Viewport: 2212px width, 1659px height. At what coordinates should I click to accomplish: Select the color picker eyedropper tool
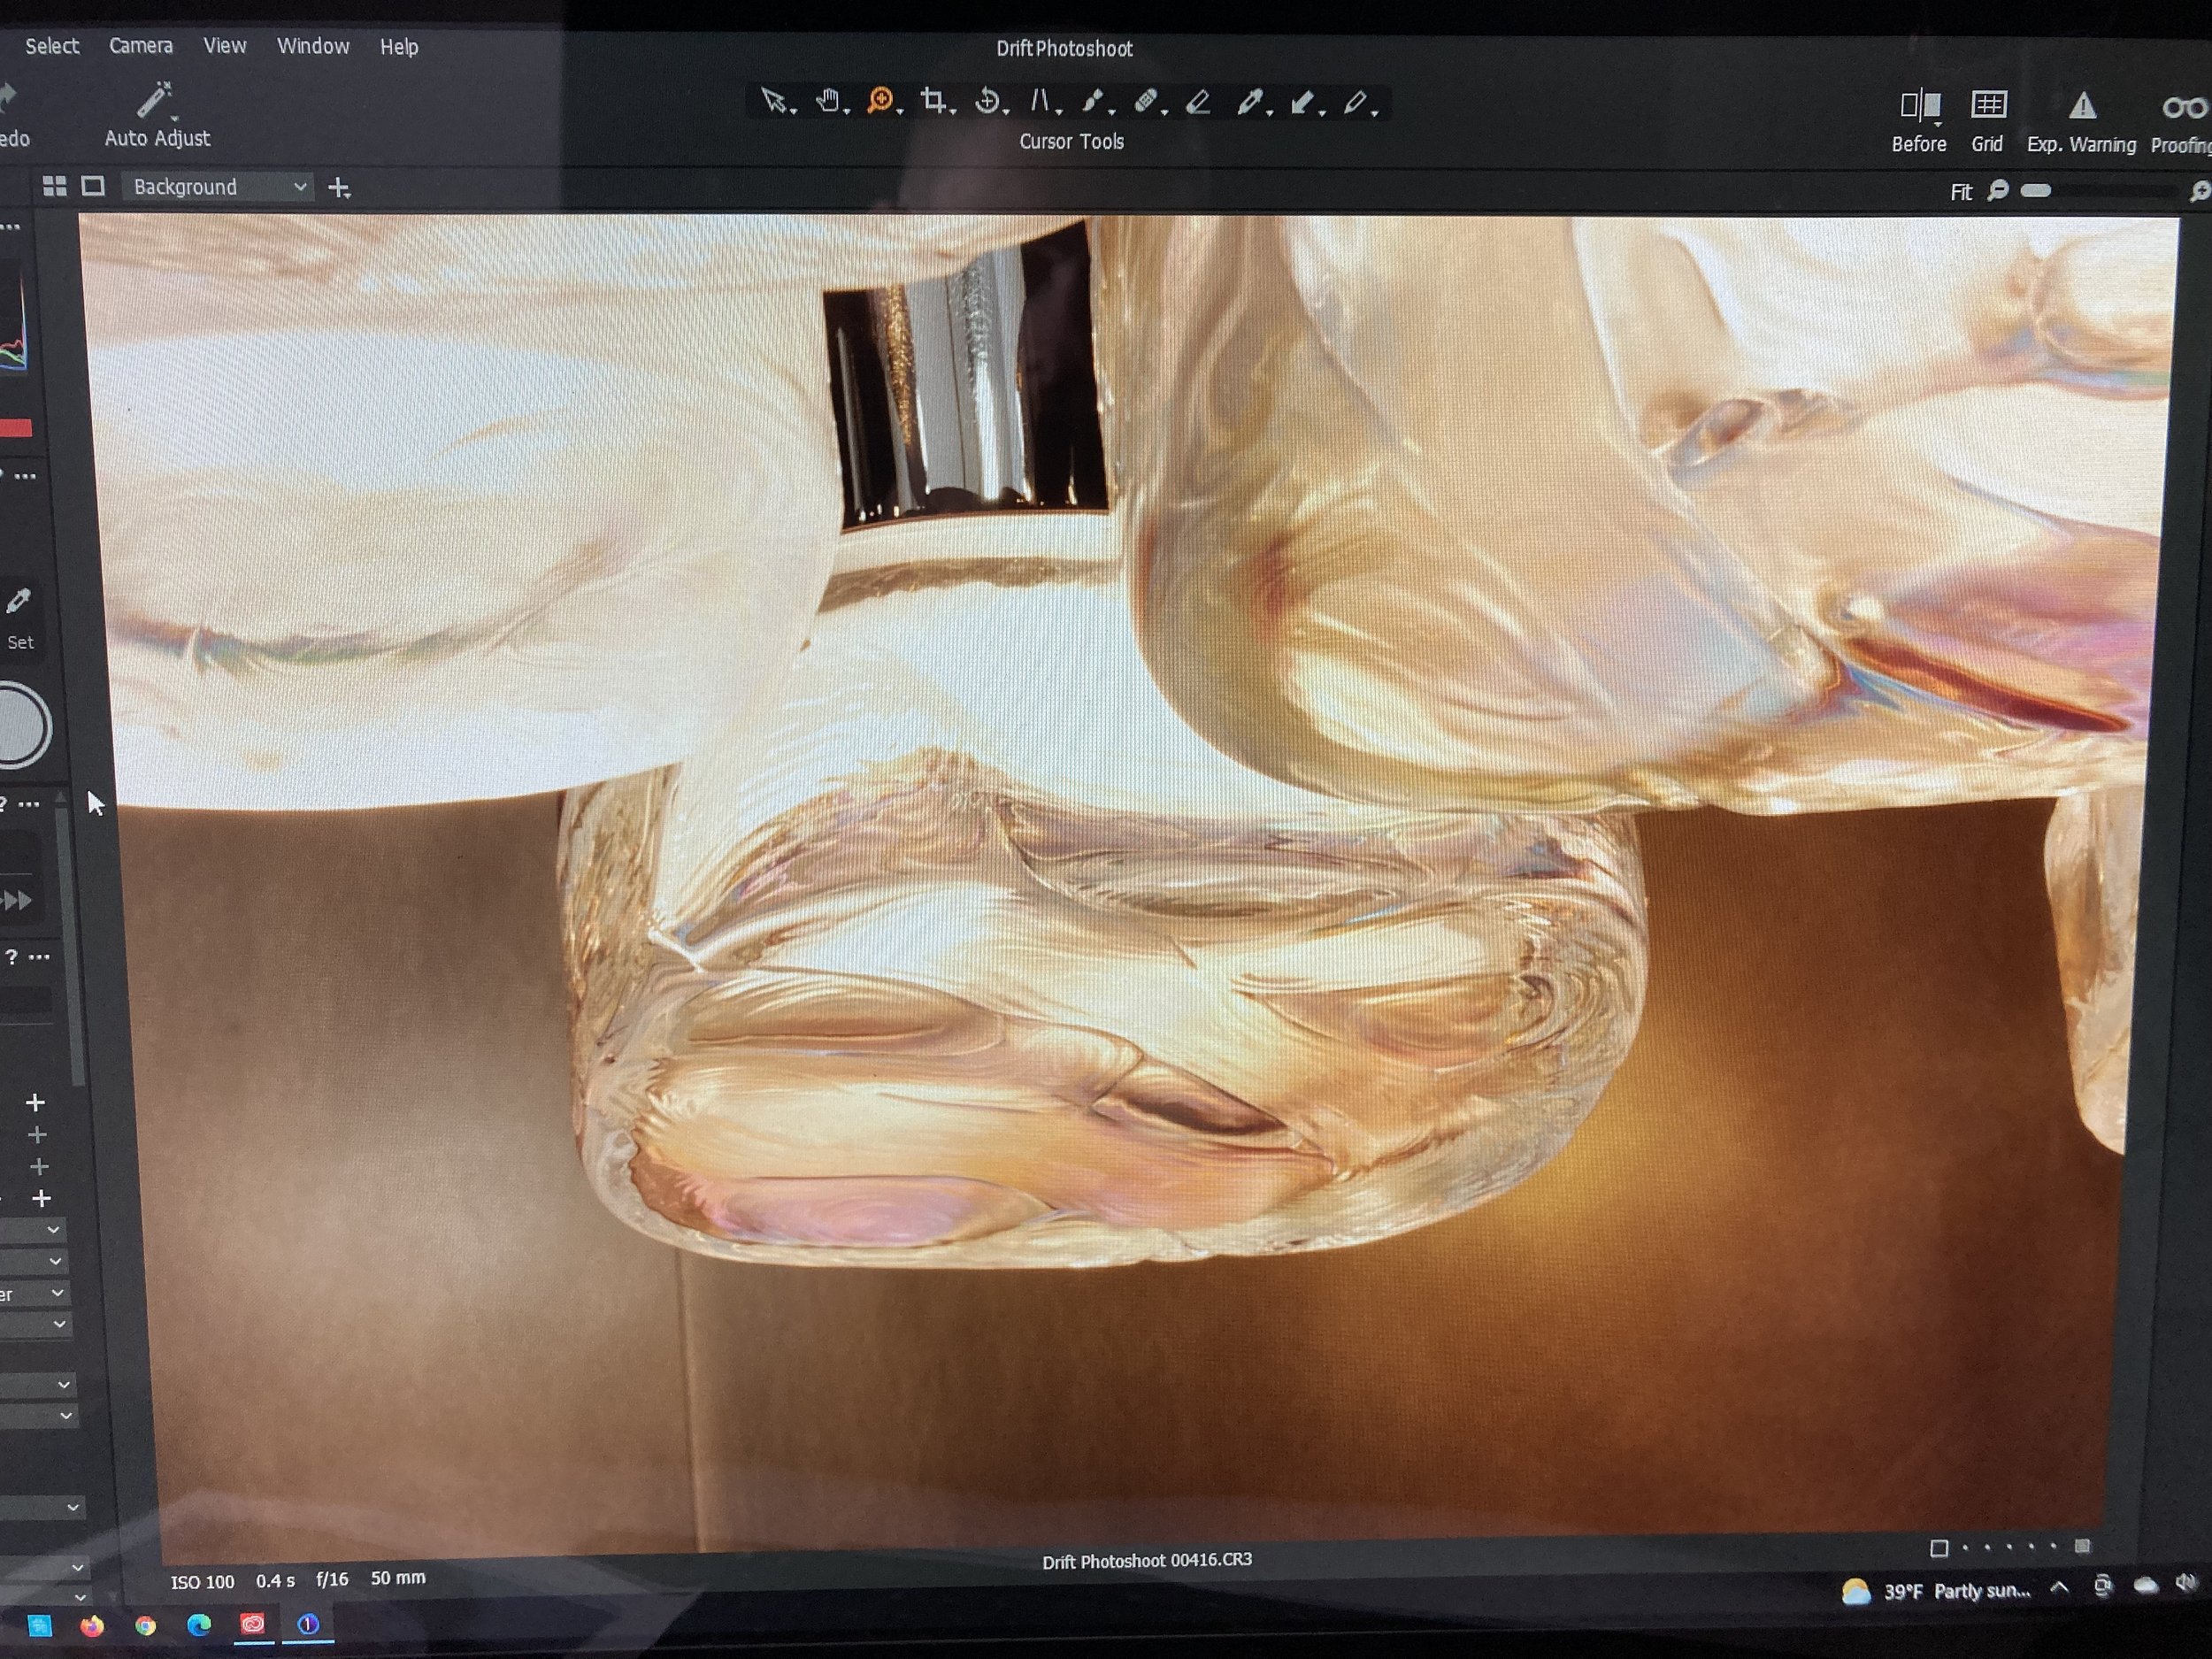[x=1249, y=101]
